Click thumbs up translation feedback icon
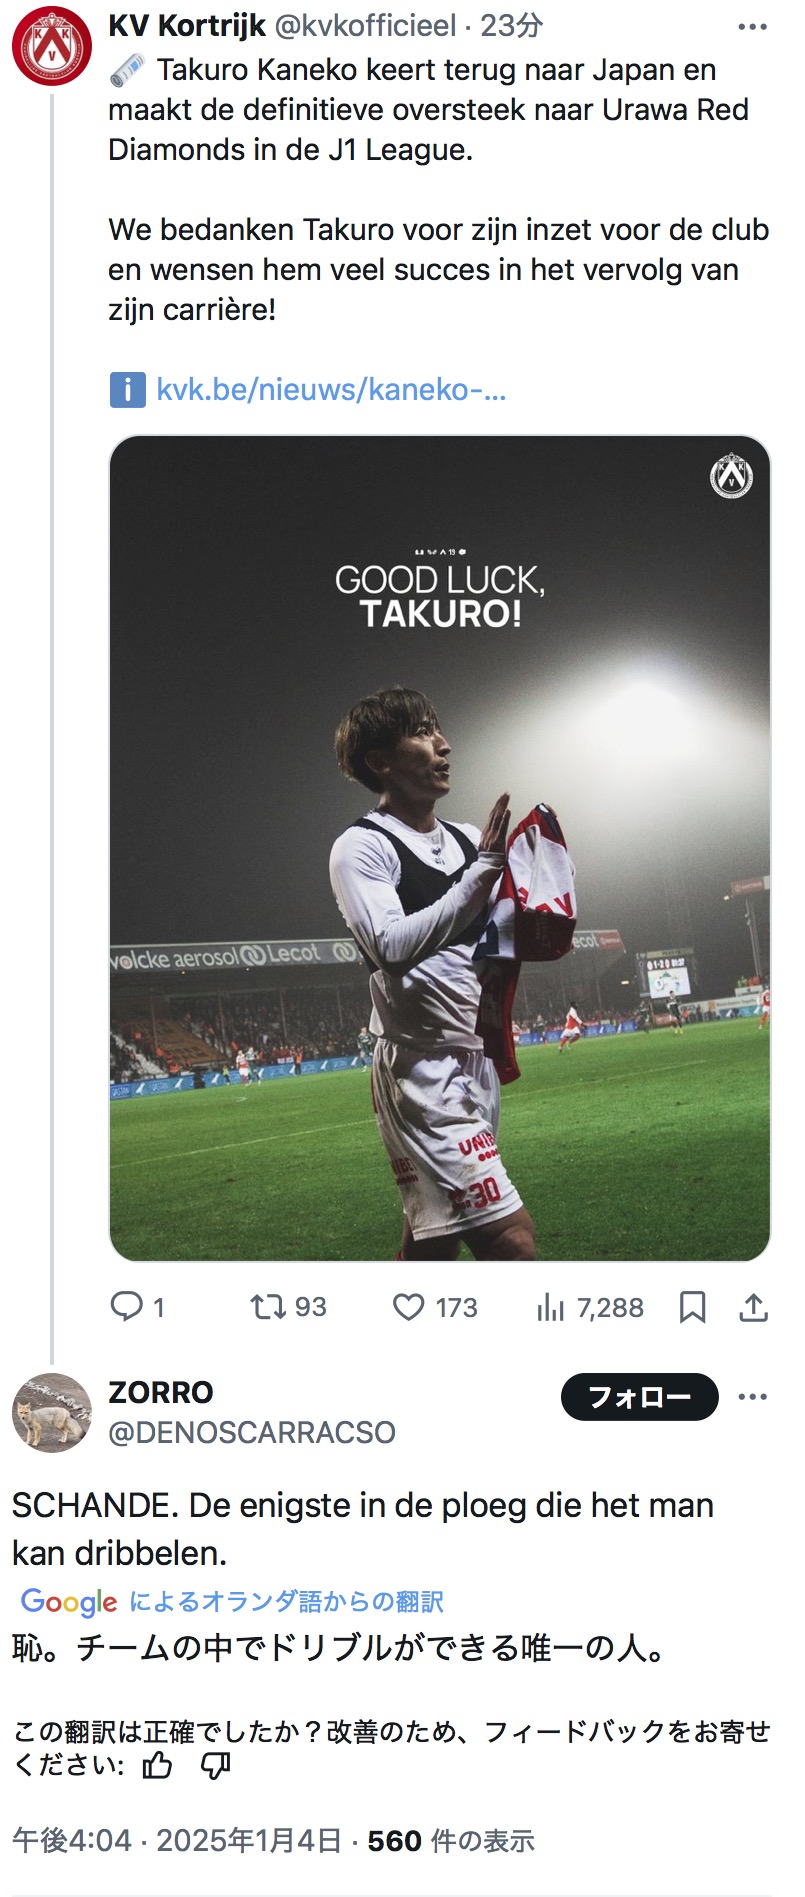Screen dimensions: 805x1897 (158, 1766)
